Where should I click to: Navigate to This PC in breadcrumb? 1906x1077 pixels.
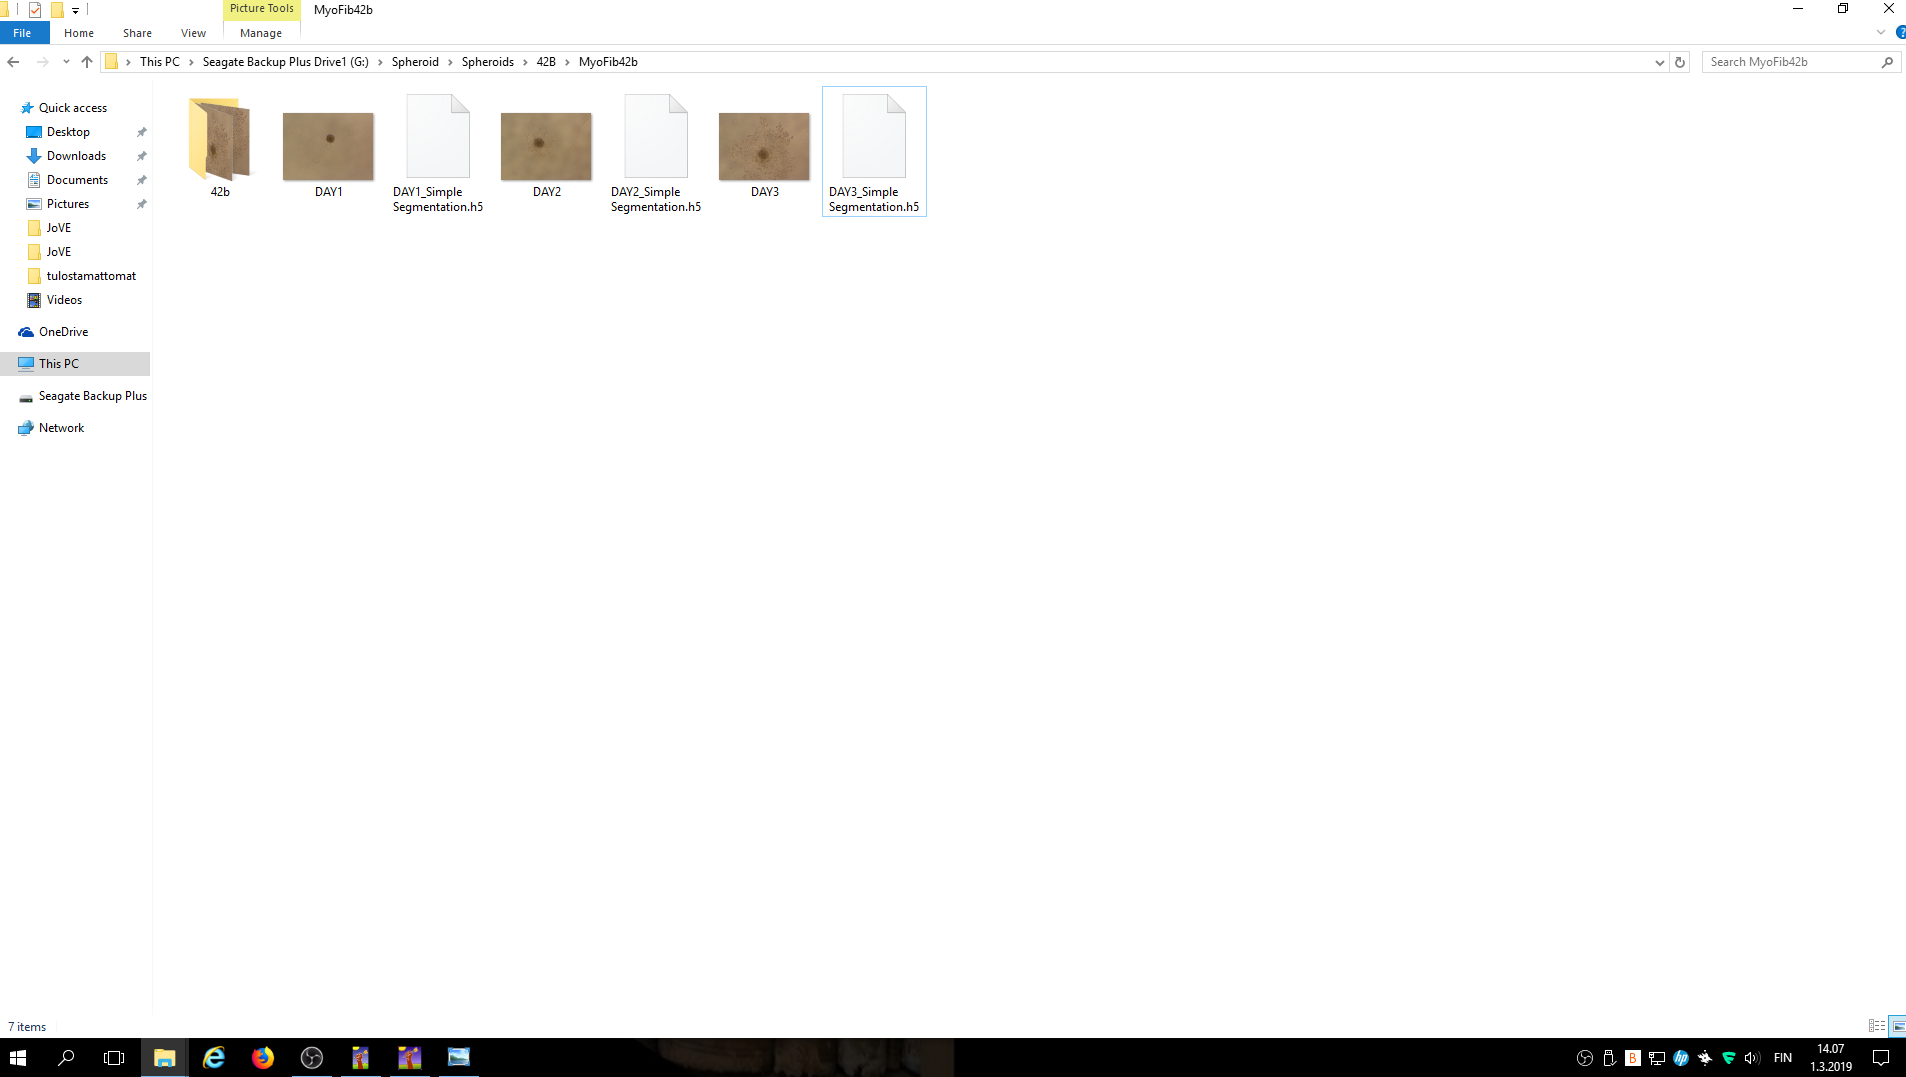160,62
